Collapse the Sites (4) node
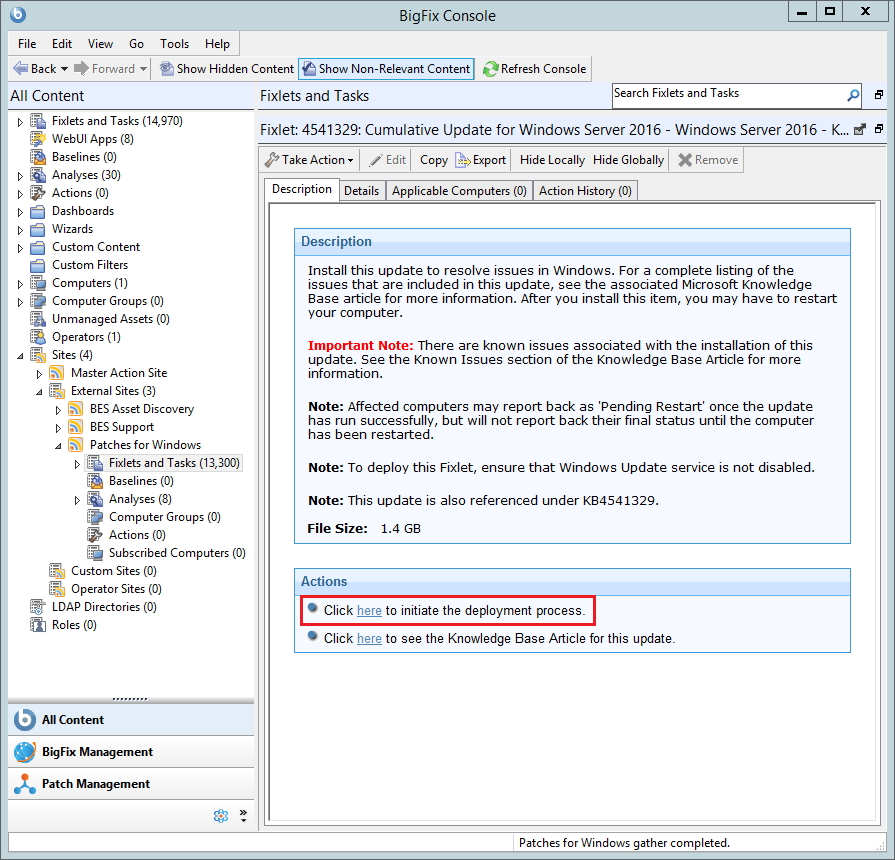Screen dimensions: 895x860 click(20, 356)
